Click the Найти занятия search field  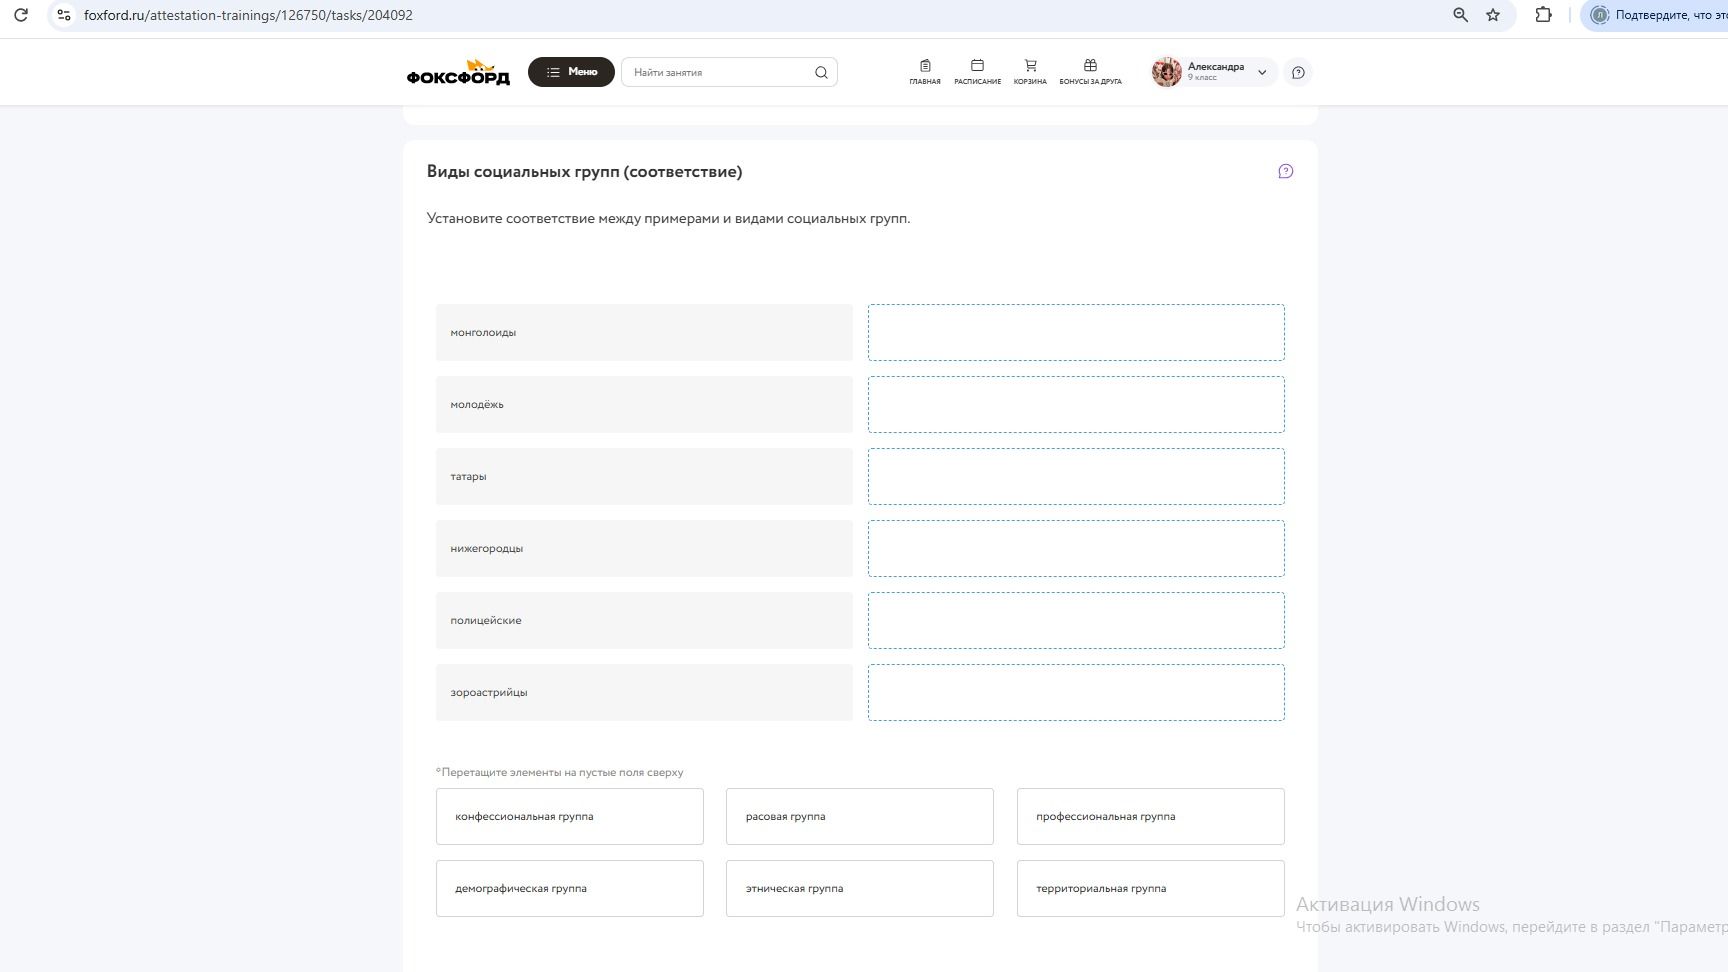coord(719,72)
